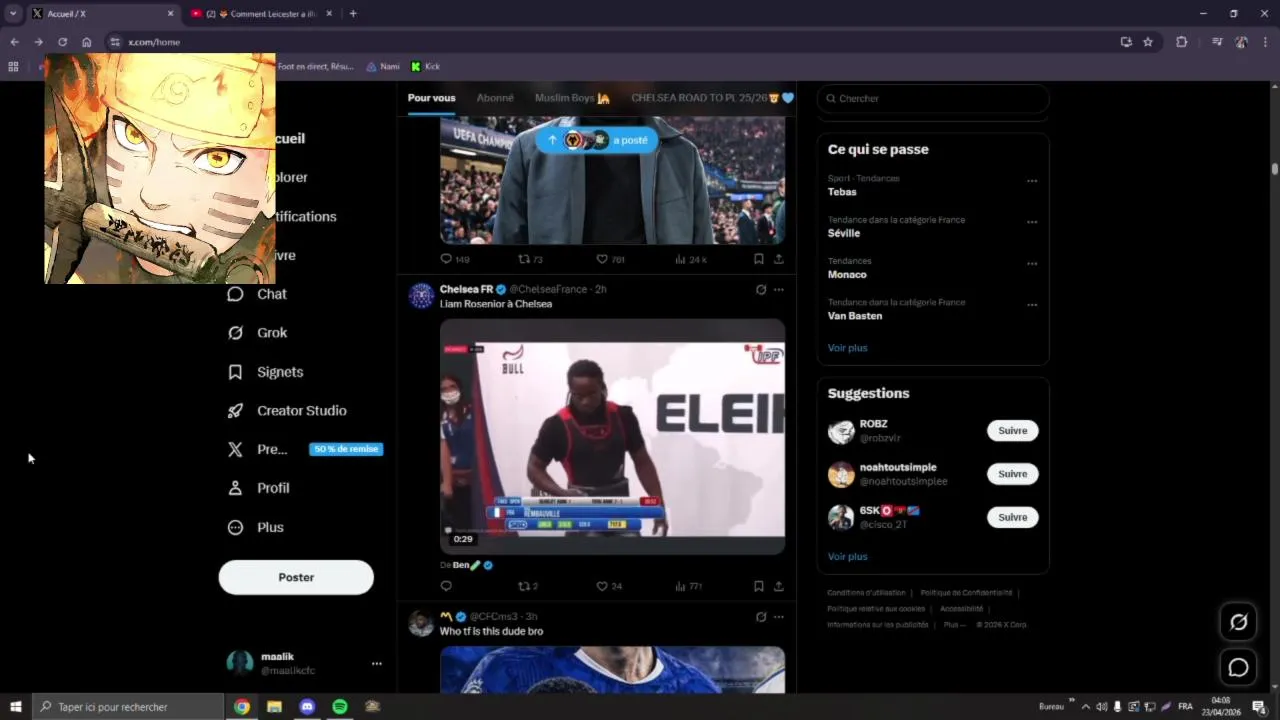Bookmark the post with 24 k views

pyautogui.click(x=759, y=259)
